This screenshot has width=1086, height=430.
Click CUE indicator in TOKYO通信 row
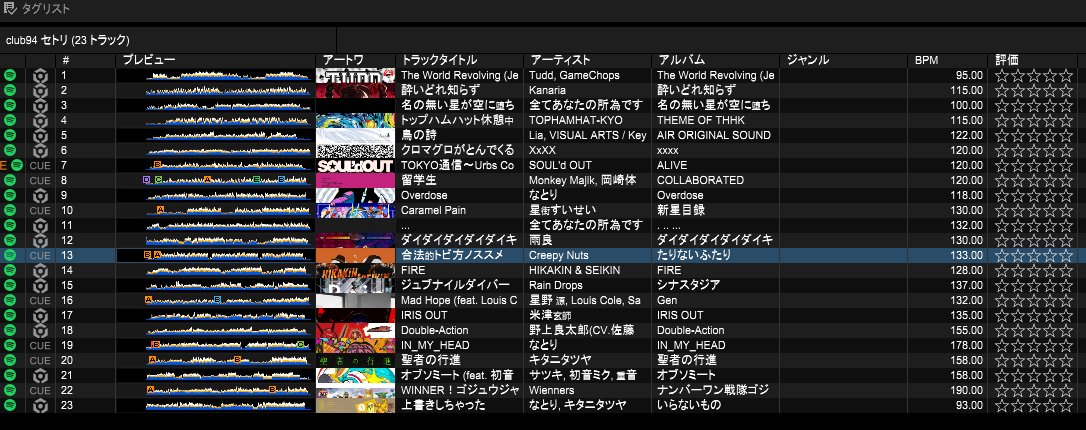tap(40, 165)
